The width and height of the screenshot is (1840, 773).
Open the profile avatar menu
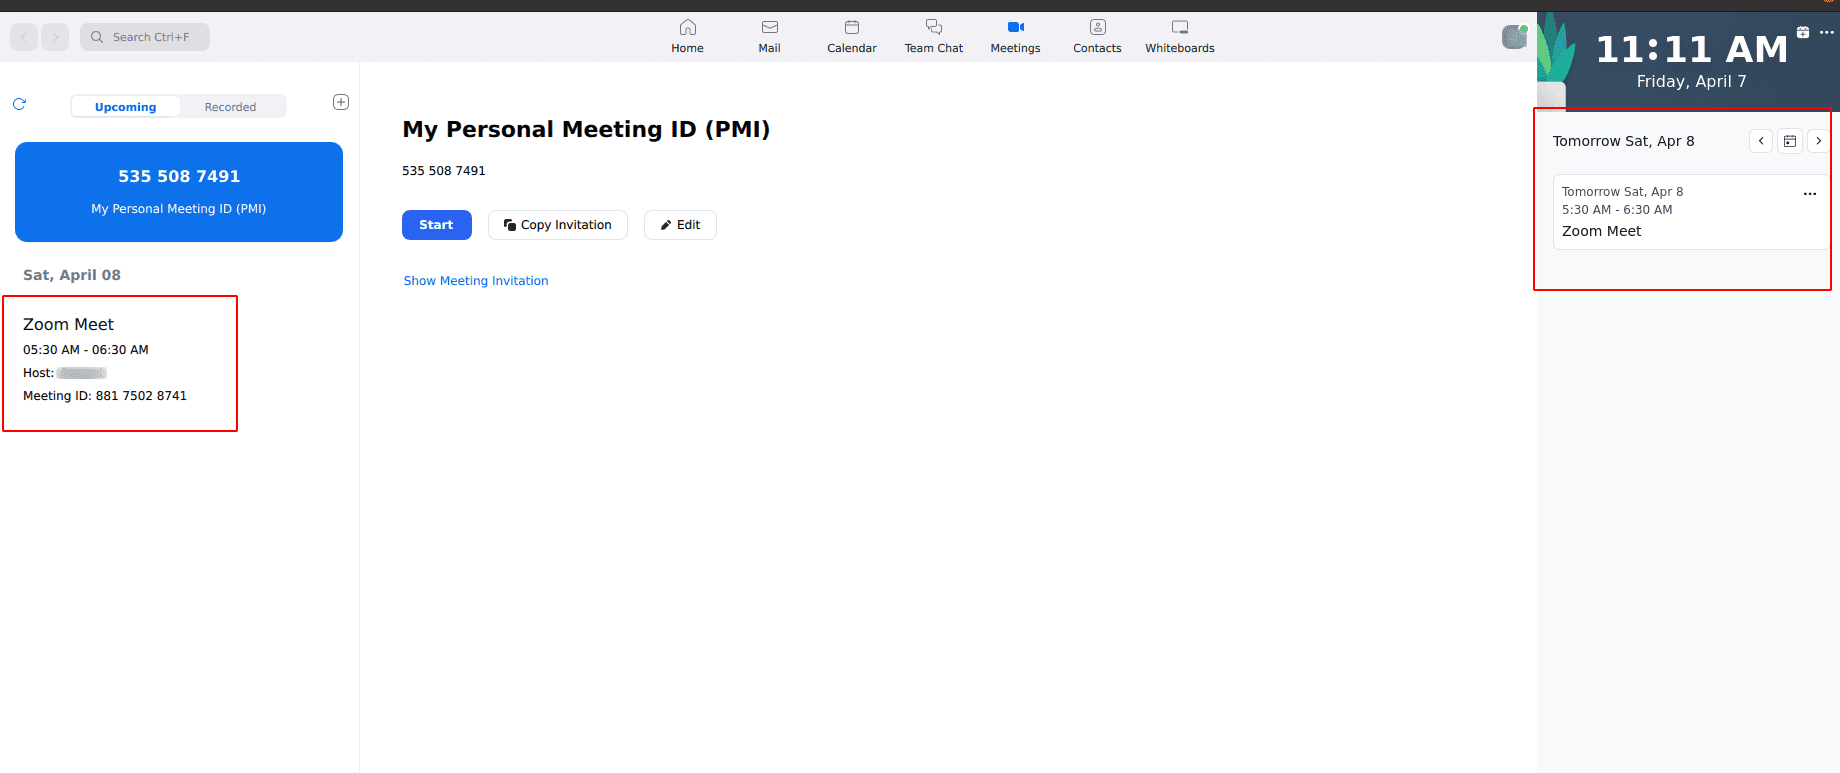click(1515, 37)
